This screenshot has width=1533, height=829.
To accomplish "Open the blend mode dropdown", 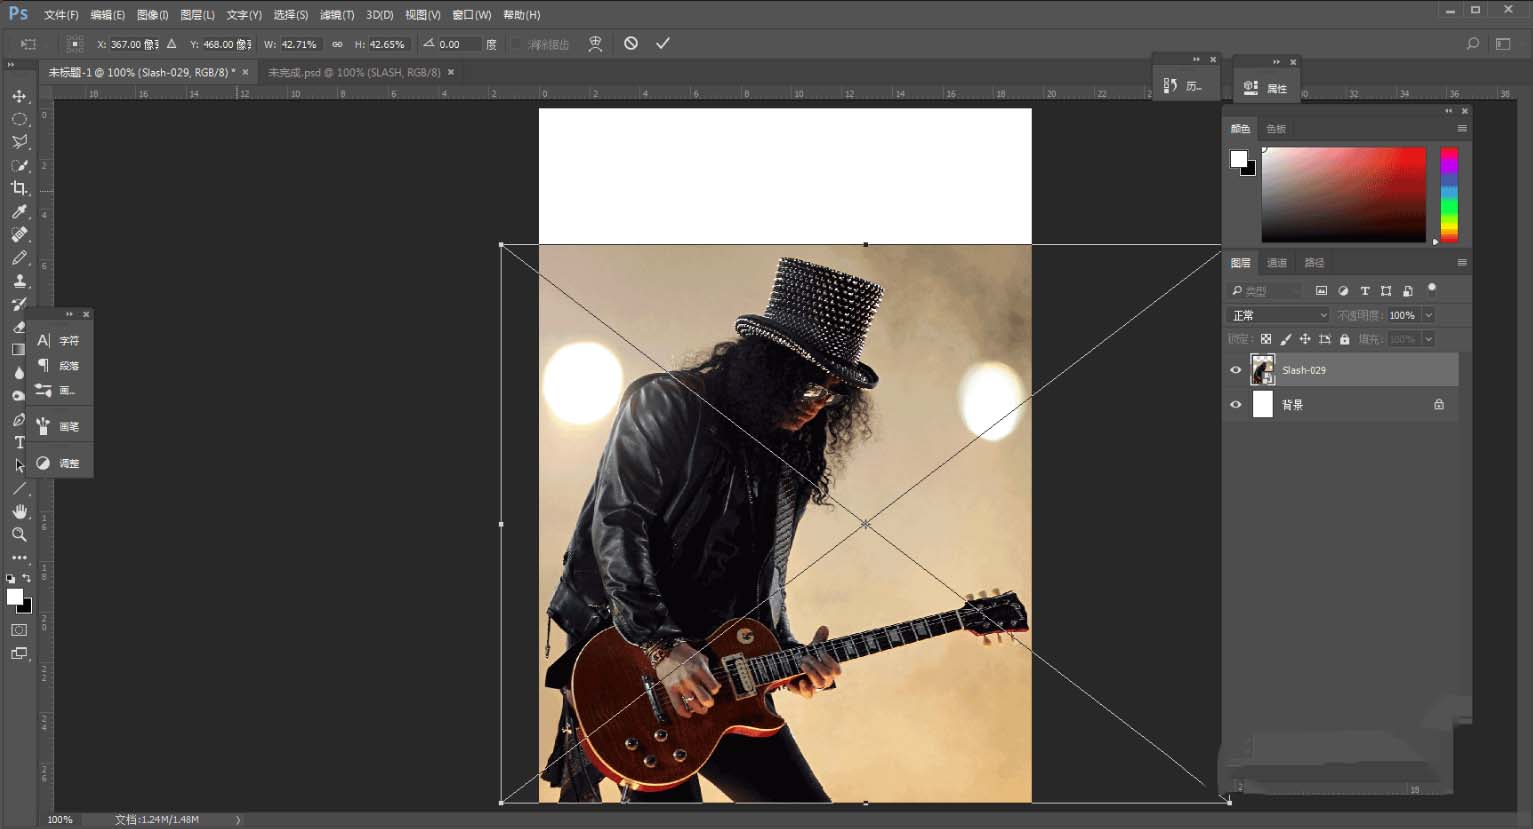I will [1279, 315].
